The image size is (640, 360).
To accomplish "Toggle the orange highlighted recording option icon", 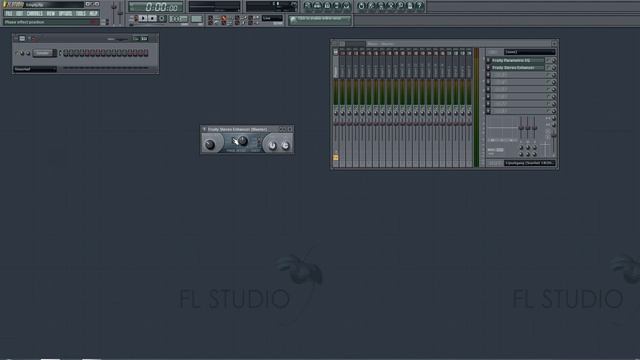I will [x=224, y=19].
